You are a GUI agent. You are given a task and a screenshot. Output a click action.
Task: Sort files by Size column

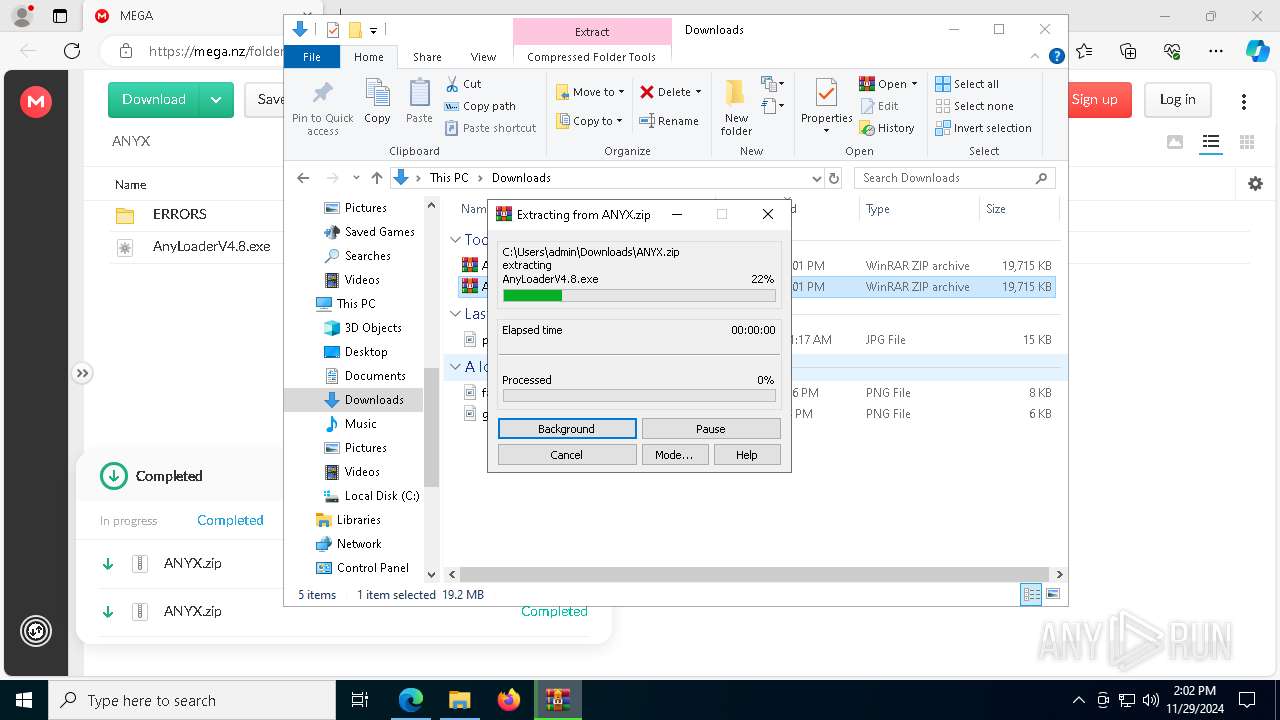point(996,209)
